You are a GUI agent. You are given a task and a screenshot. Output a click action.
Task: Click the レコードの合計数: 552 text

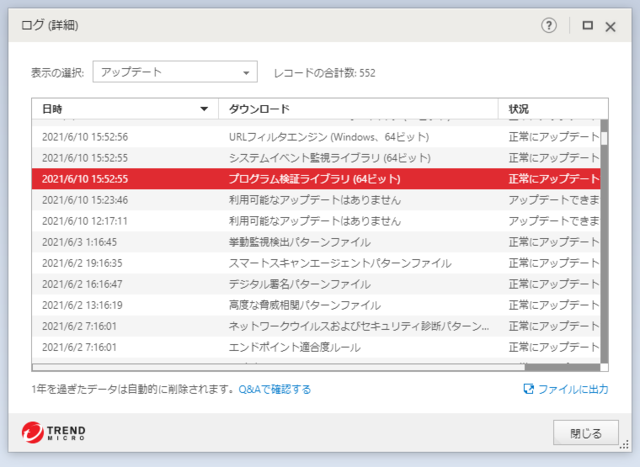(324, 73)
